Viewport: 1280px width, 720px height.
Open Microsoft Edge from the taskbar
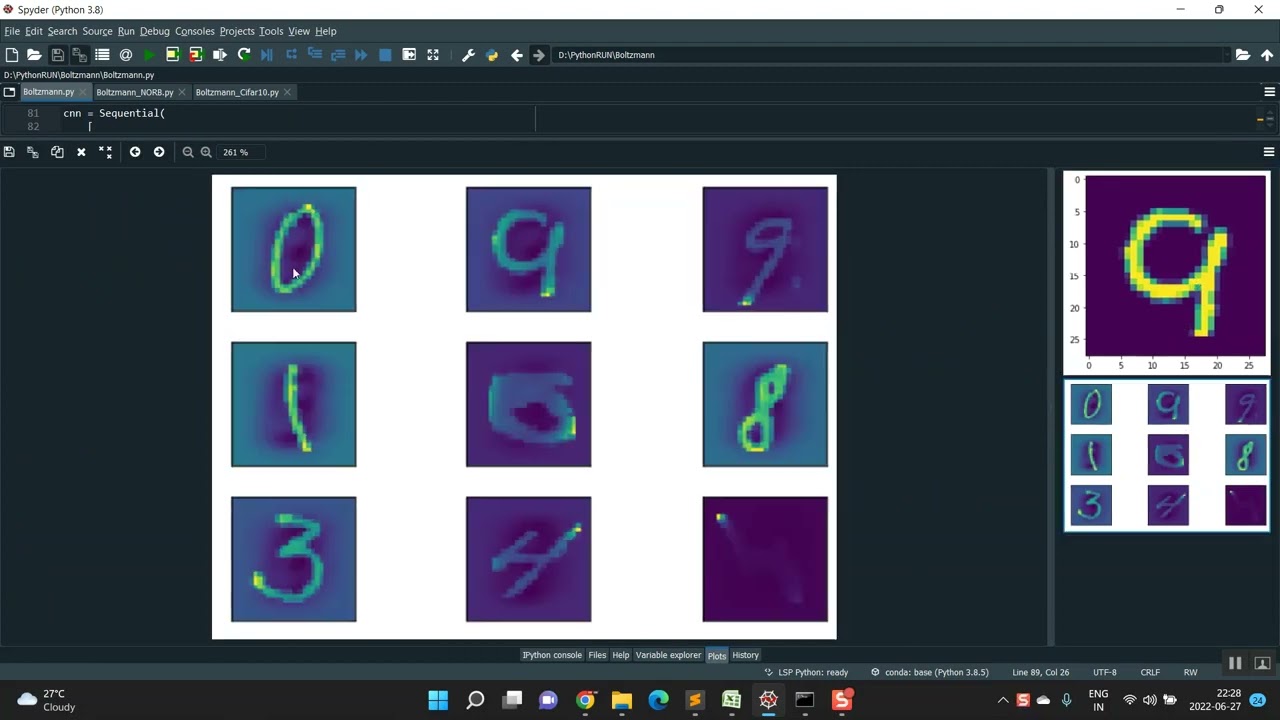658,700
